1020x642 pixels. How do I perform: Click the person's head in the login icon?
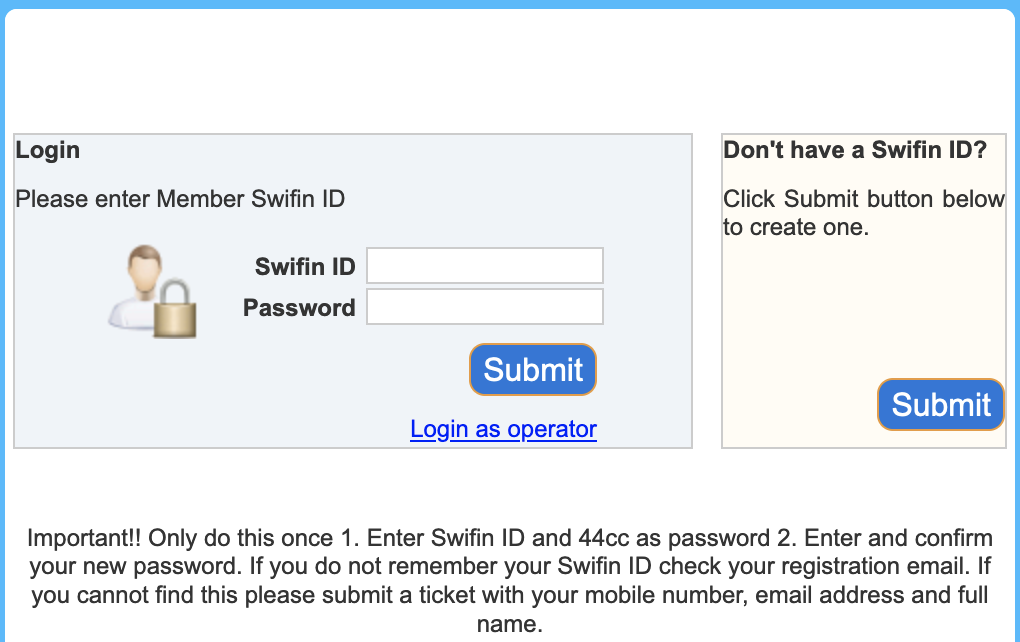pyautogui.click(x=145, y=269)
